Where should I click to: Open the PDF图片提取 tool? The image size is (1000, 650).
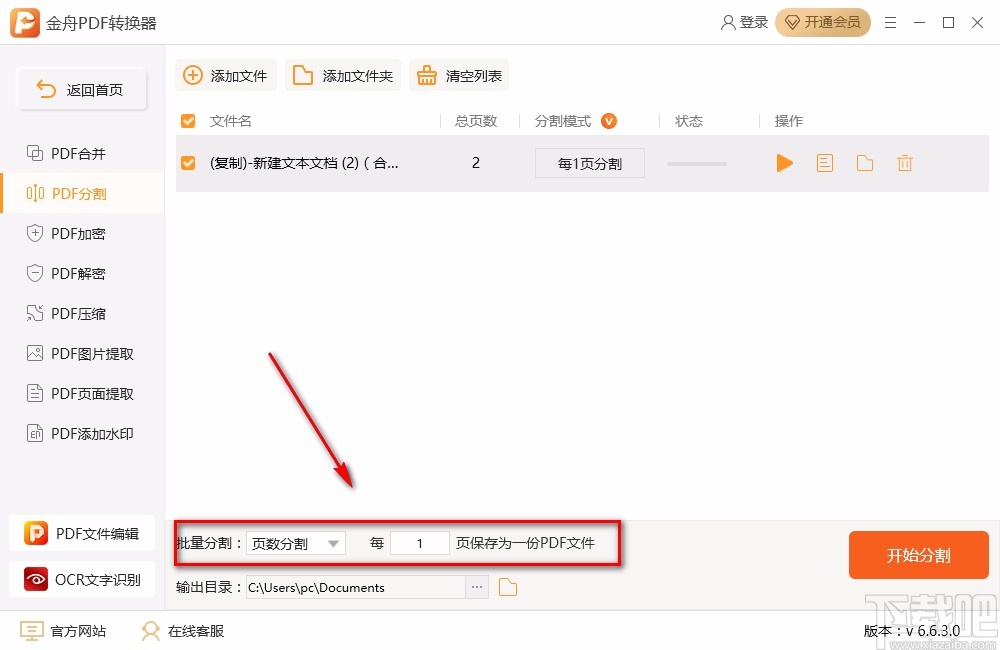pos(80,353)
